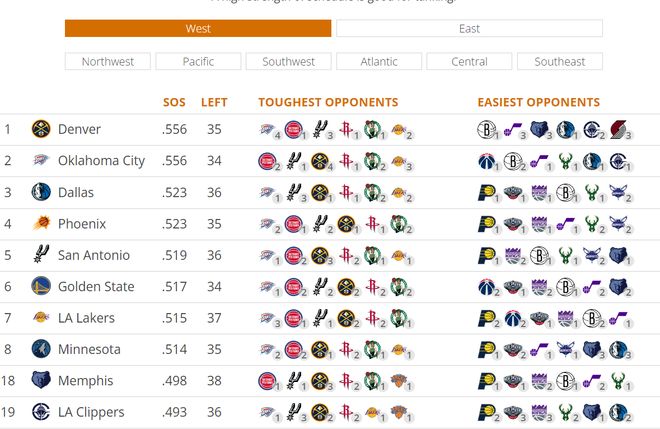Viewport: 660px width, 429px height.
Task: Show the Southwest division teams
Action: 288,62
